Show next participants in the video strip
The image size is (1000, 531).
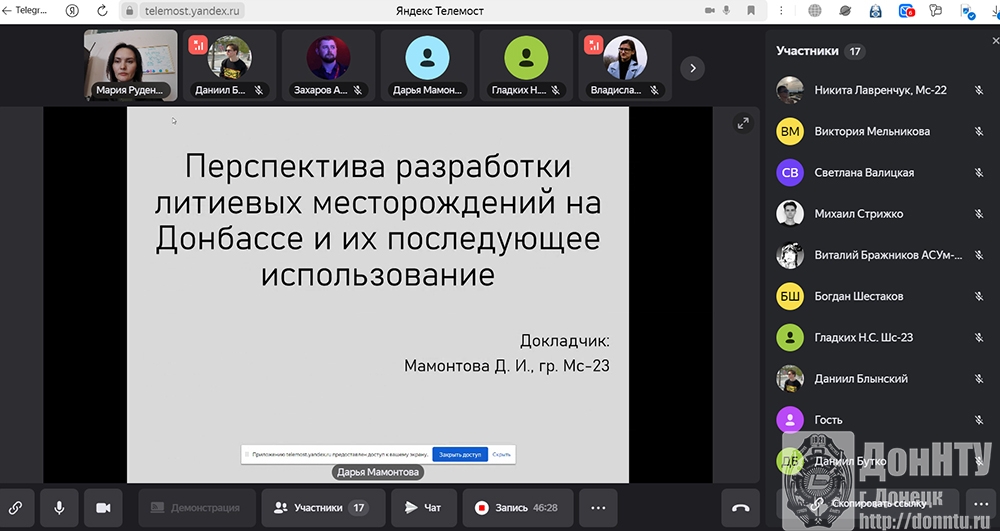[692, 68]
